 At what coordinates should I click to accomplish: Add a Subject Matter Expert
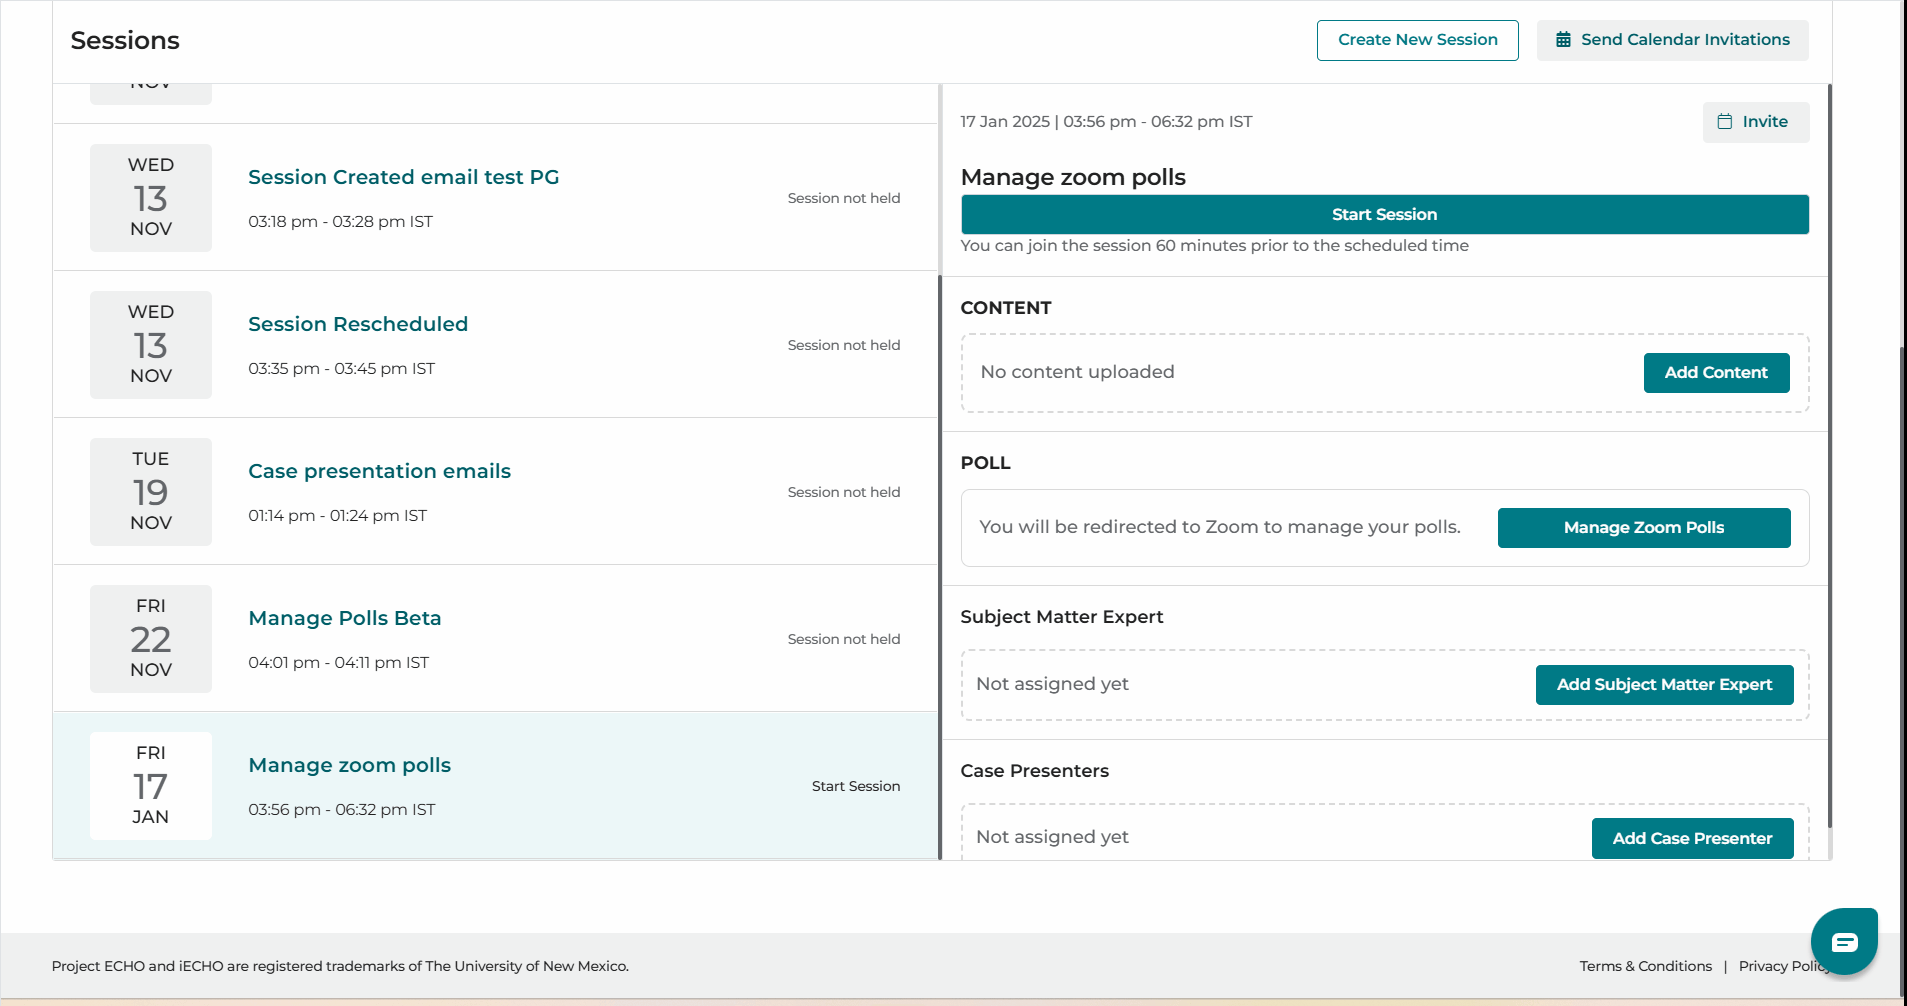tap(1664, 685)
